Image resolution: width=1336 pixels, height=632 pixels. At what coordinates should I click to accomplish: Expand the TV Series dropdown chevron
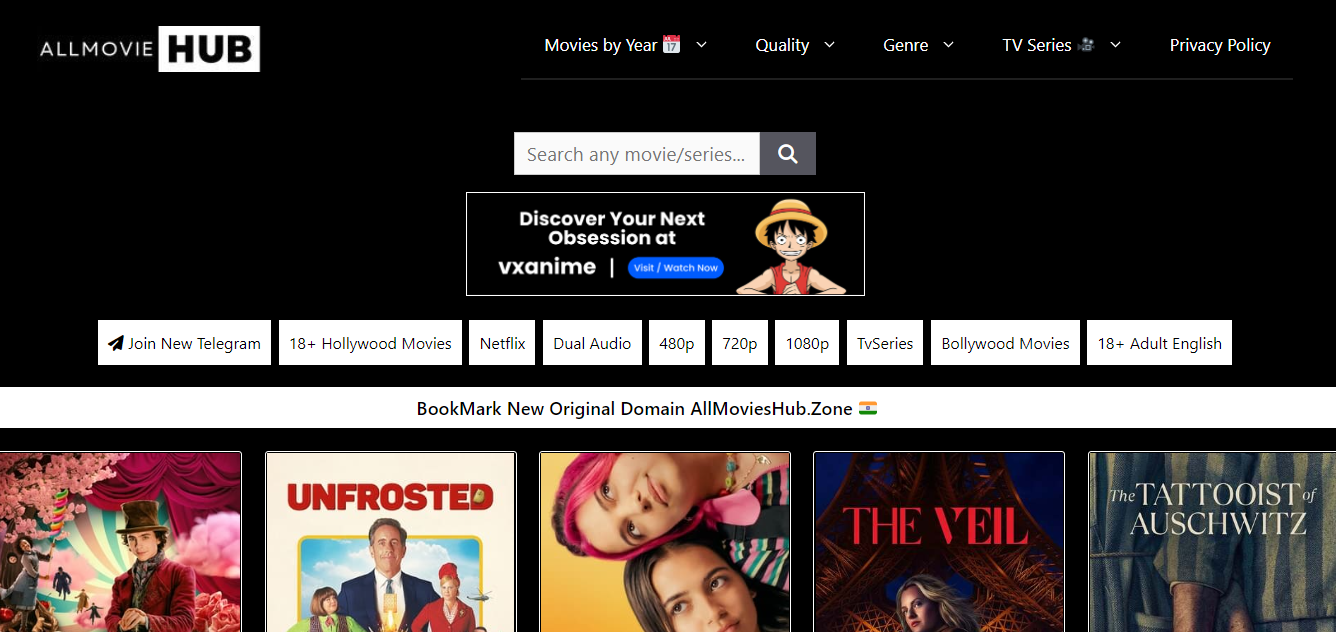(1115, 45)
